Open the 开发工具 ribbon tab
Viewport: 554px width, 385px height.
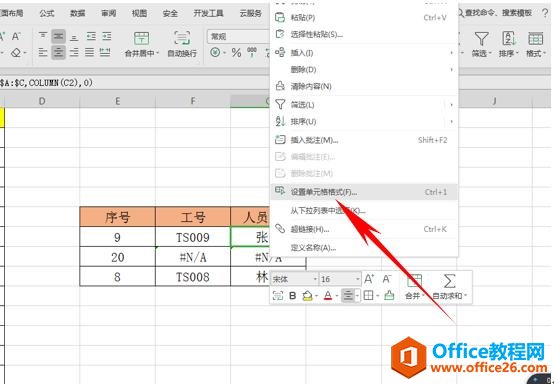point(208,13)
